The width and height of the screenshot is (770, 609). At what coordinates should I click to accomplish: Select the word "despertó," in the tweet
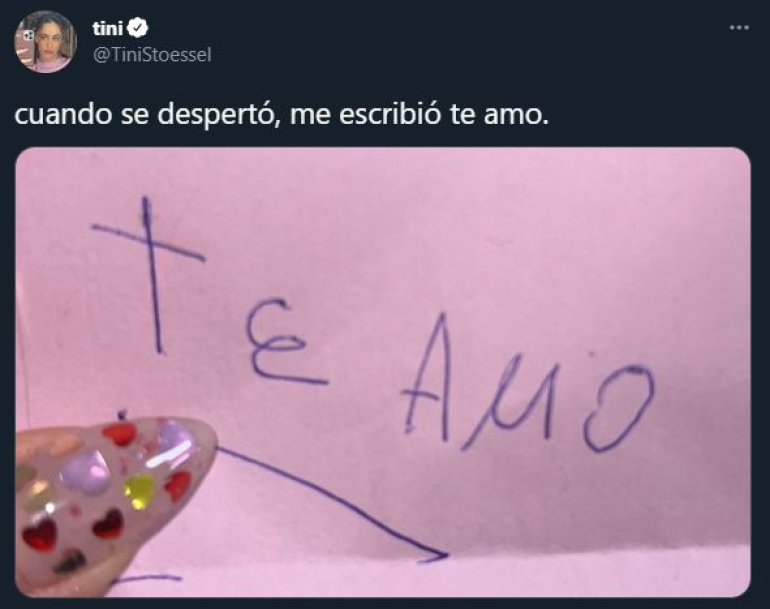coord(219,116)
